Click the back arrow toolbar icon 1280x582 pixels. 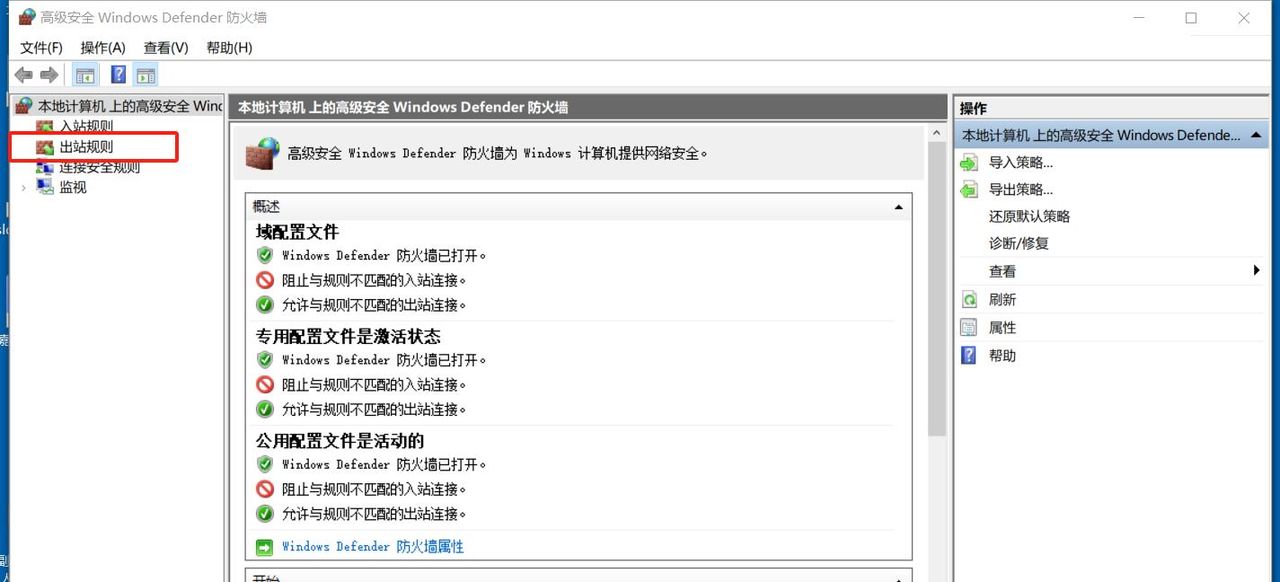point(23,75)
